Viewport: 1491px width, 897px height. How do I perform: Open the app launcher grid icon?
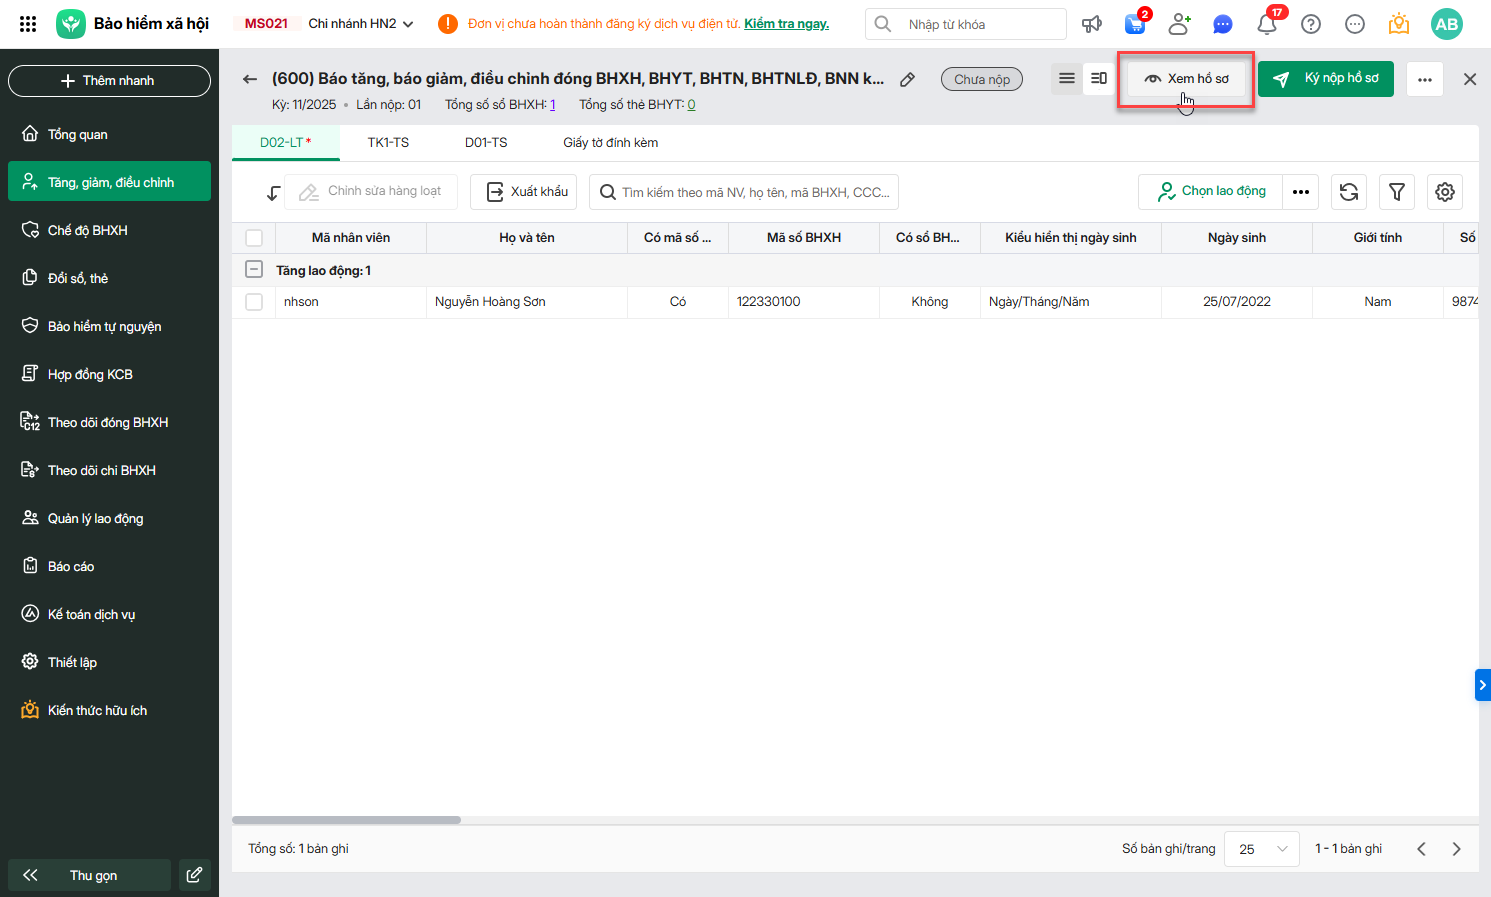coord(28,24)
